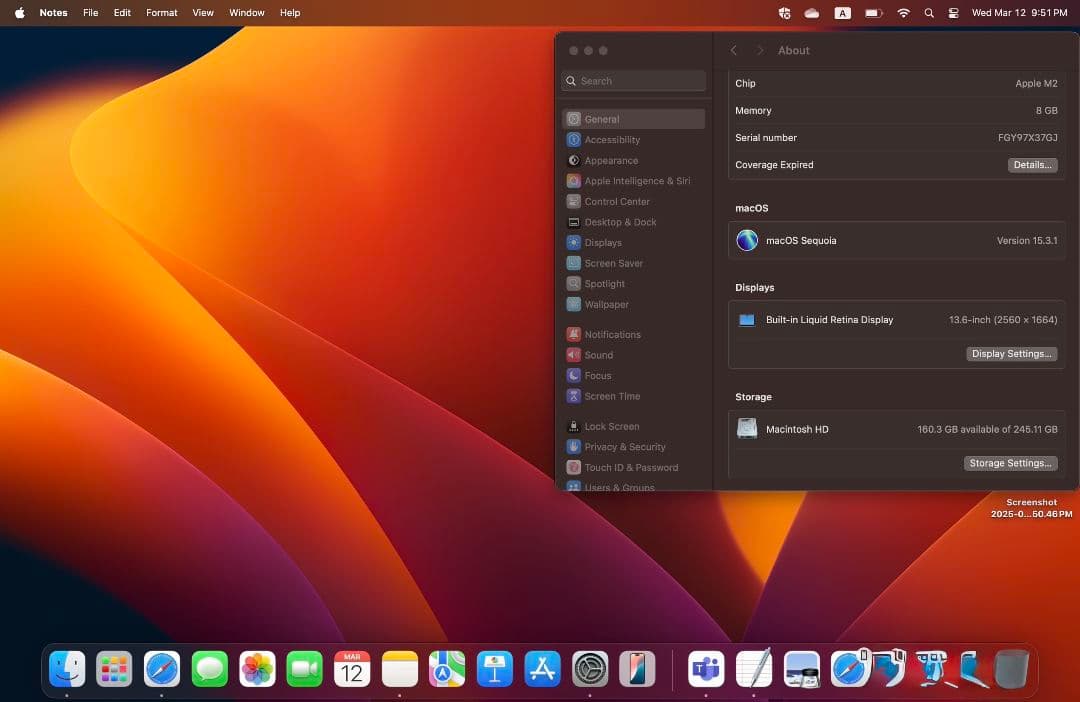Screen dimensions: 1080x702
Task: Open the Edit menu
Action: (x=122, y=12)
